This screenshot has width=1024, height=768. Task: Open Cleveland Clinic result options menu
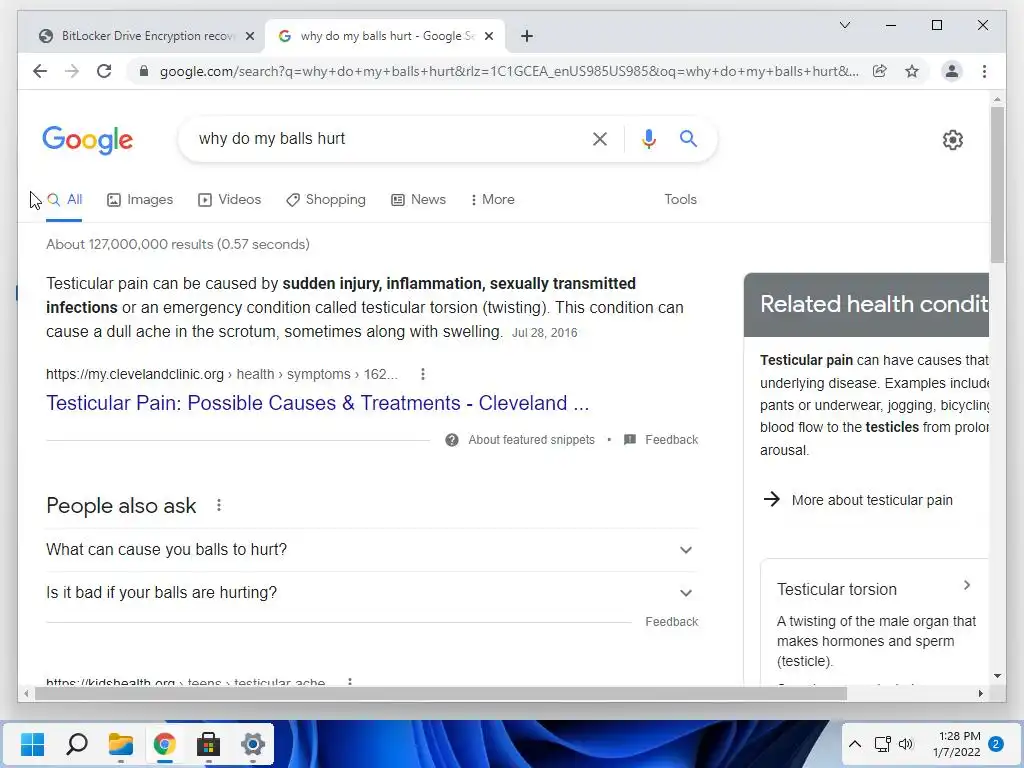423,374
